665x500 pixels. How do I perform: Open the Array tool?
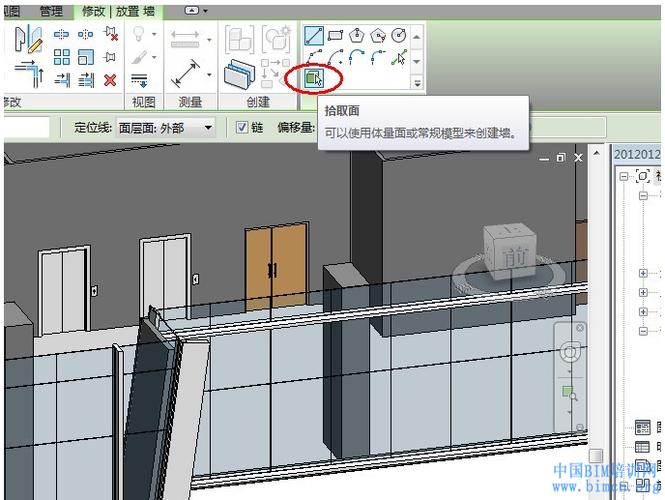click(x=62, y=57)
